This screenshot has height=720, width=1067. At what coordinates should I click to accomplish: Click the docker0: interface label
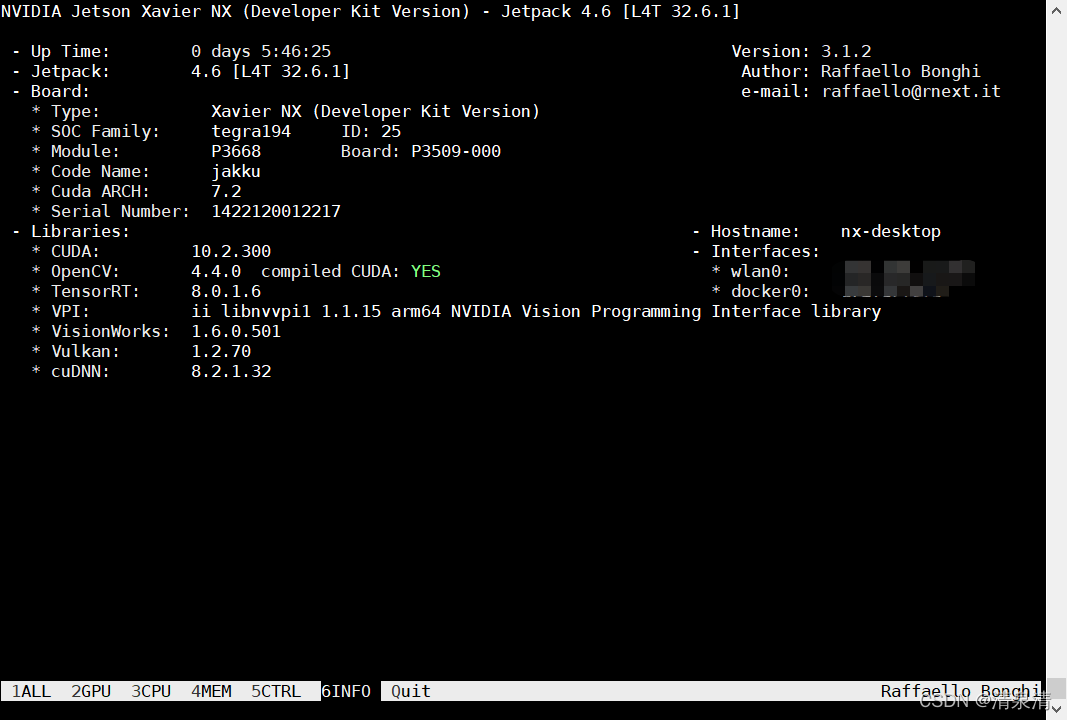(x=770, y=291)
